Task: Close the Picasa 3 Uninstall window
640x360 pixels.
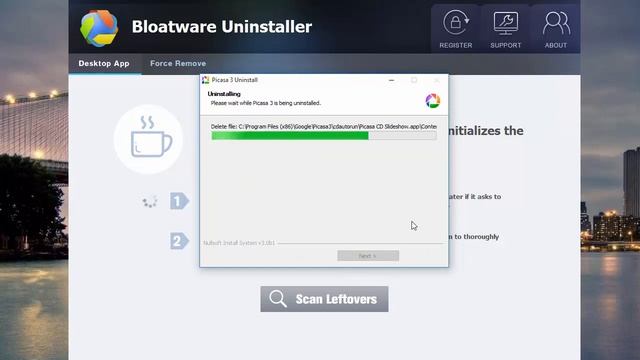Action: tap(436, 80)
